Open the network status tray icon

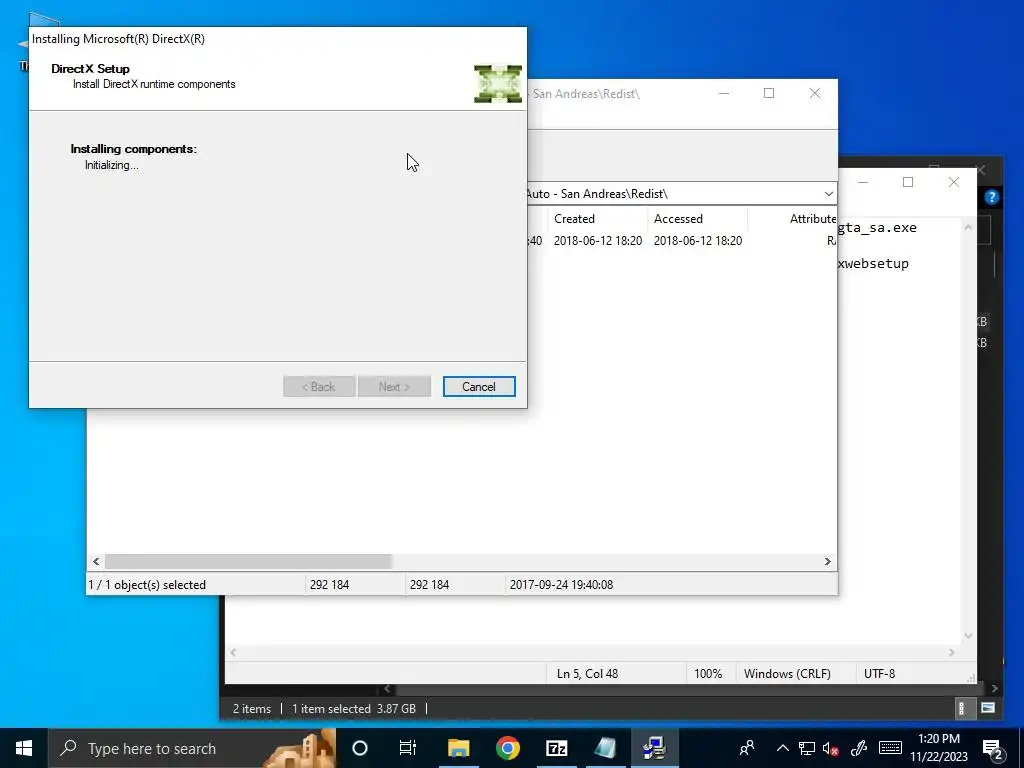807,748
